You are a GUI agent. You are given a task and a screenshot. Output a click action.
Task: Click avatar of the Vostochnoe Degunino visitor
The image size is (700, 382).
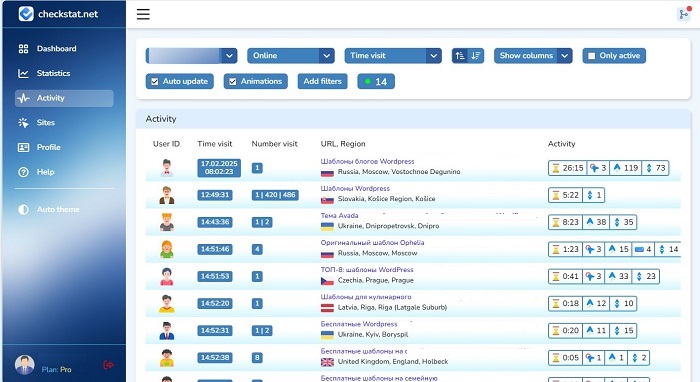coord(167,168)
